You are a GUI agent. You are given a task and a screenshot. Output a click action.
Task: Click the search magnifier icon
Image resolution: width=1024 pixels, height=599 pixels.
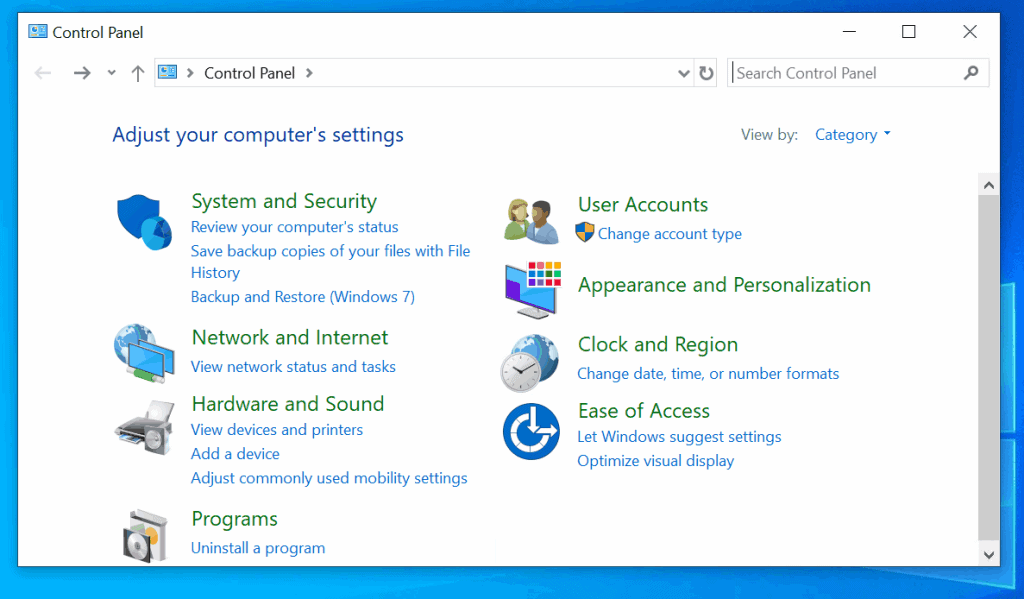tap(971, 73)
